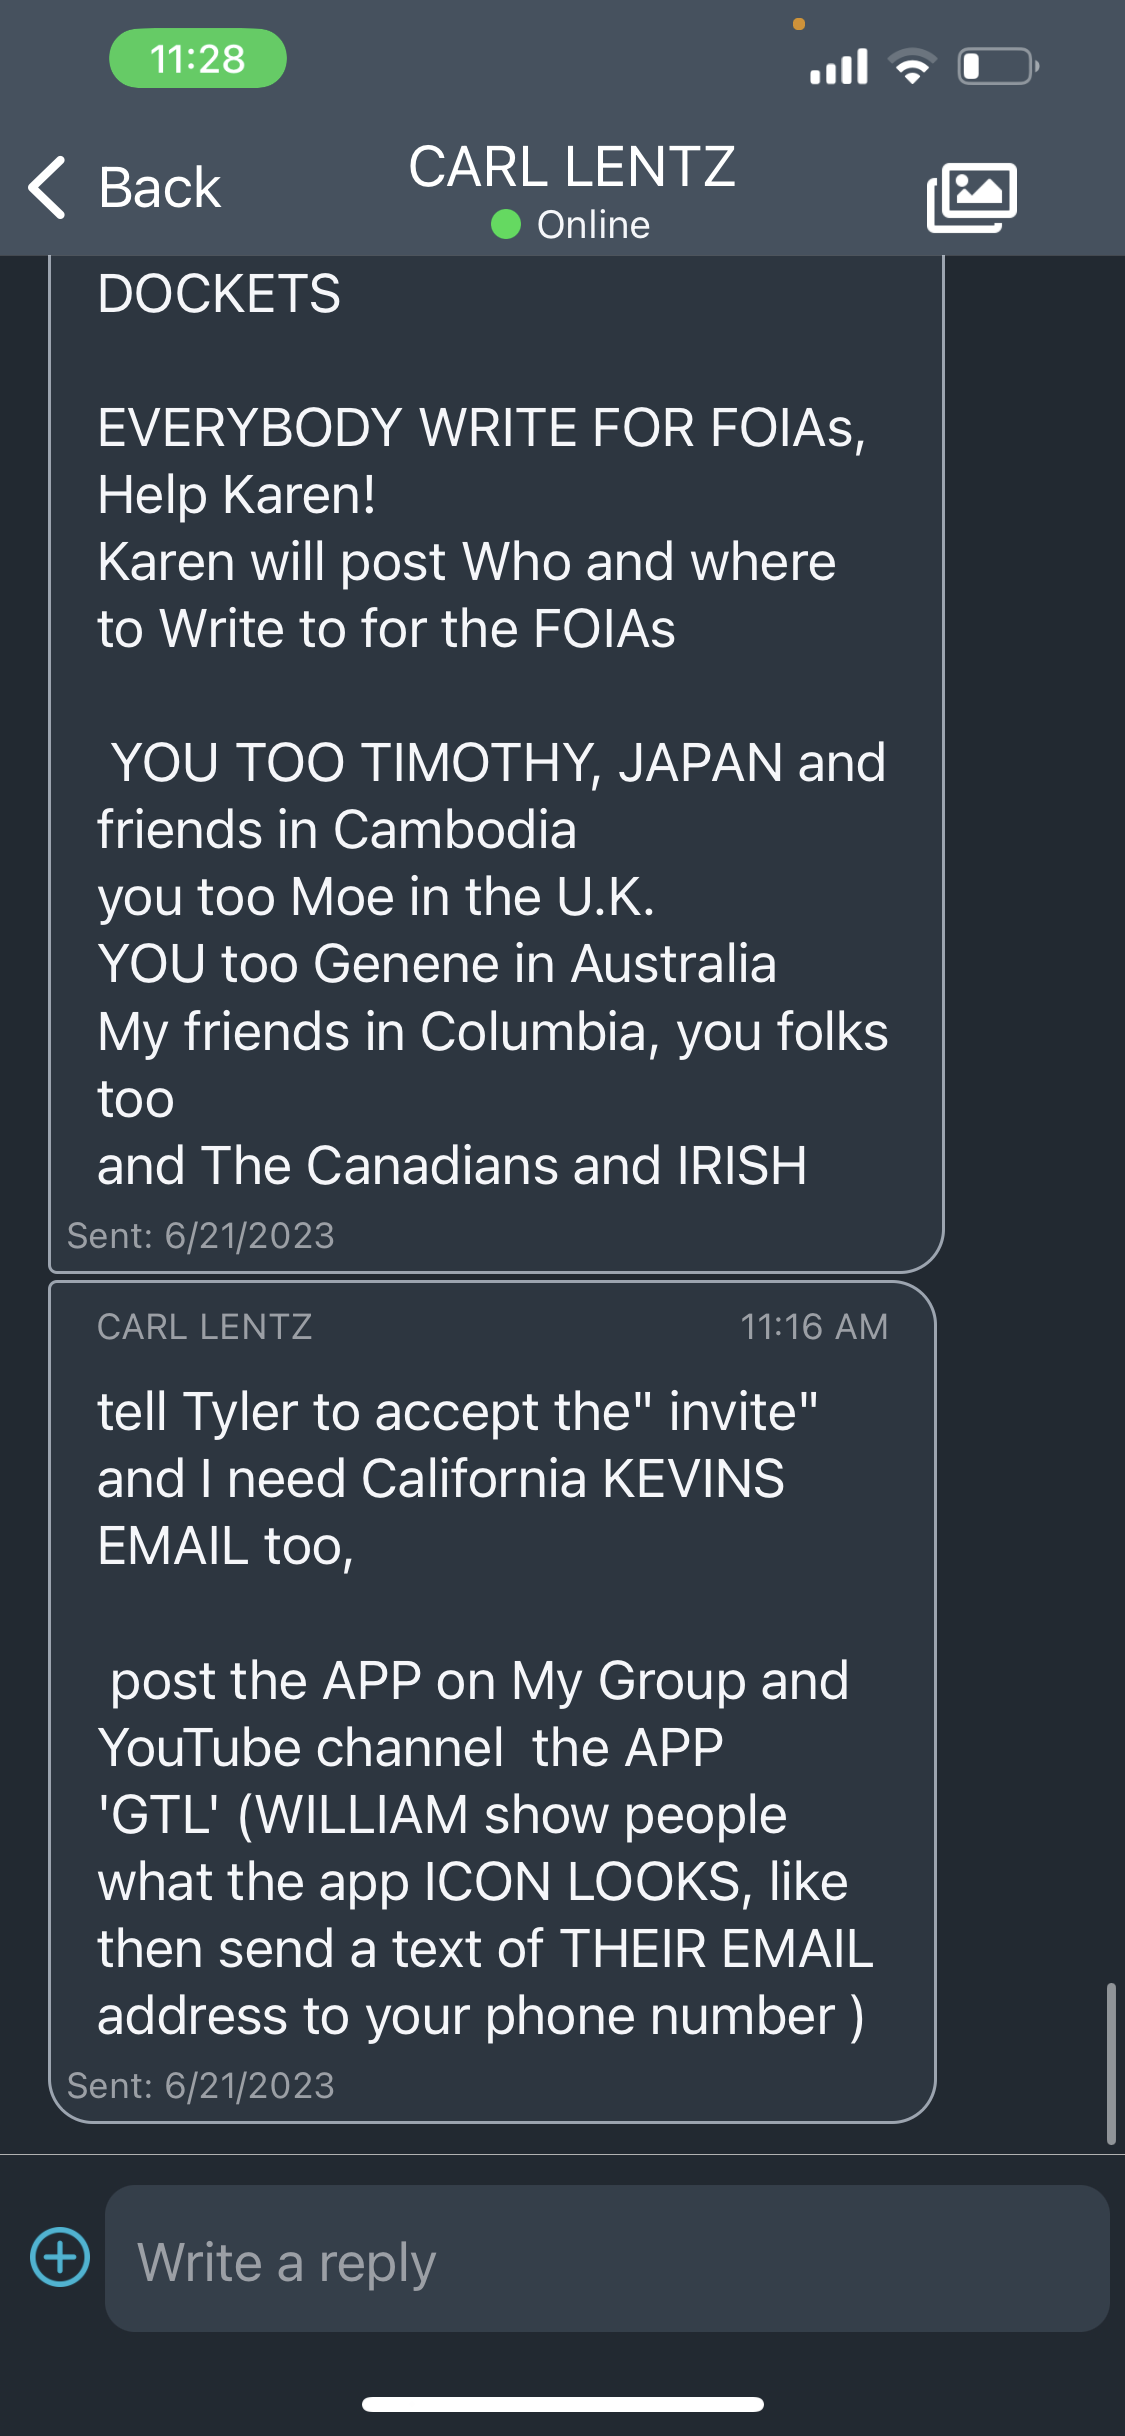Open the photo gallery icon
Viewport: 1125px width, 2436px height.
click(x=972, y=197)
